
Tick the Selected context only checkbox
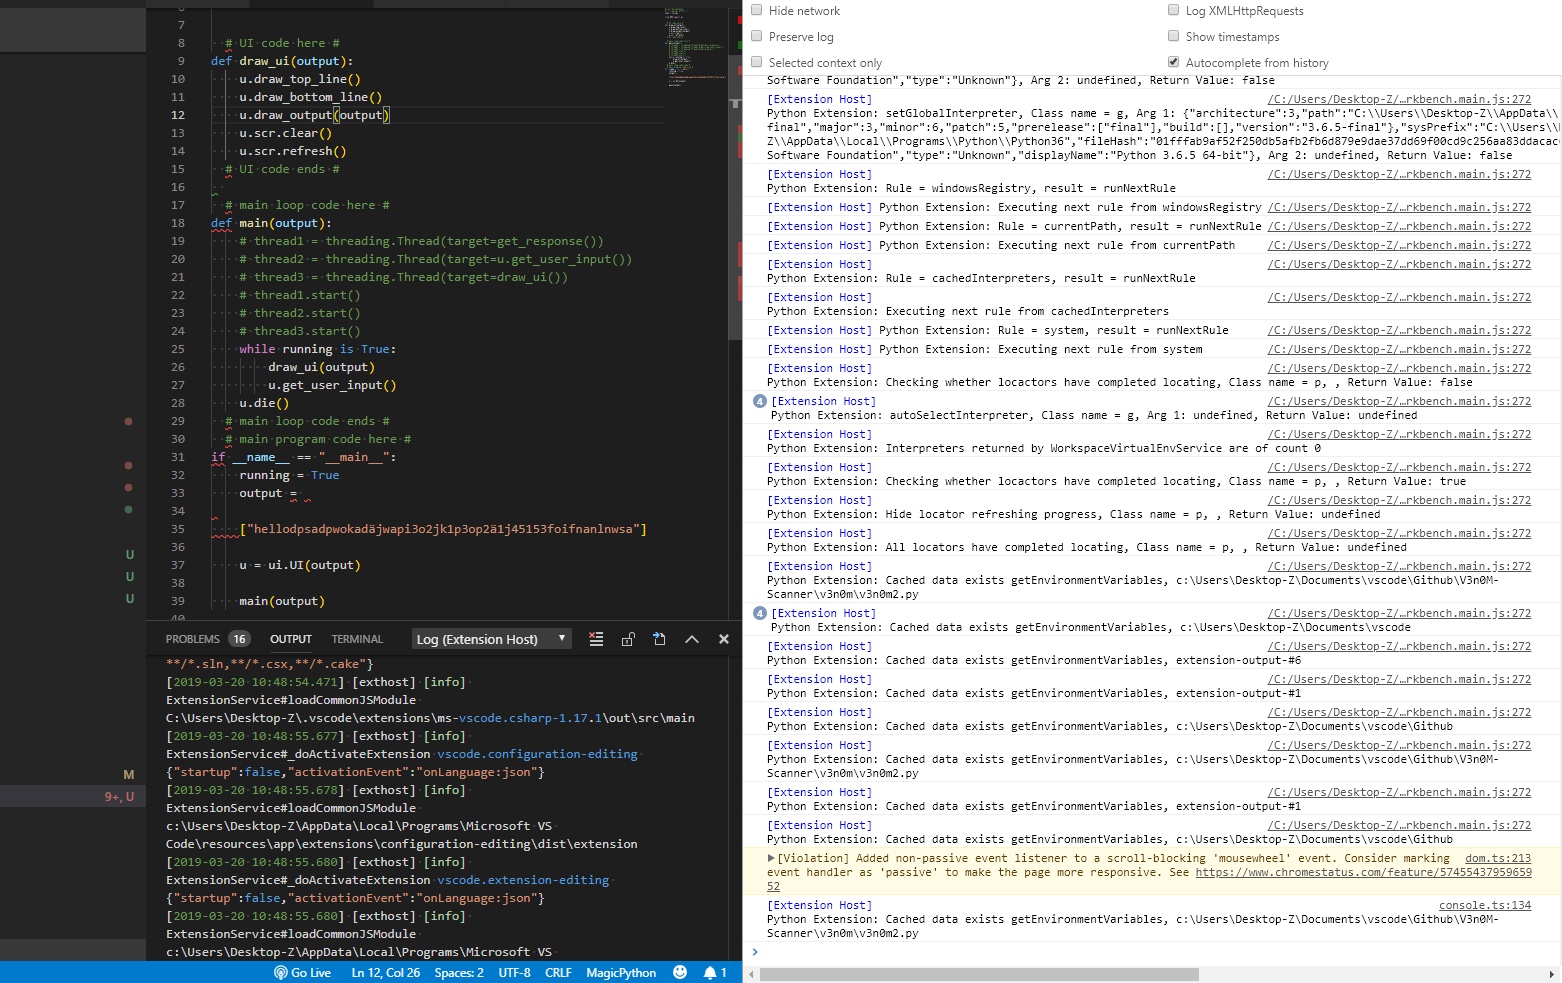(757, 62)
